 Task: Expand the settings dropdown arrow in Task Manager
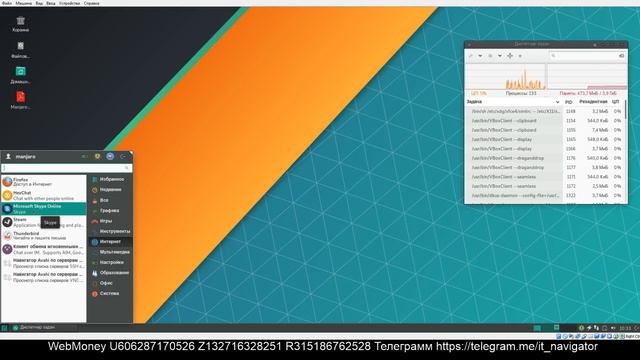coord(500,56)
